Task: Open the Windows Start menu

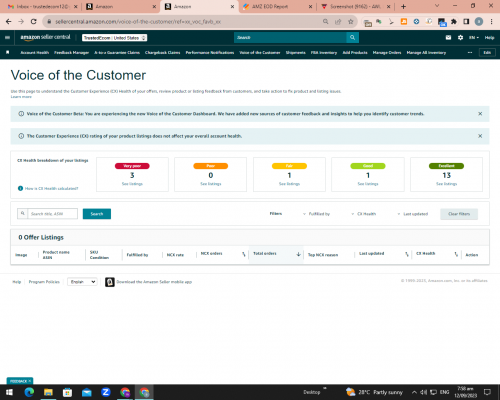Action: 9,392
